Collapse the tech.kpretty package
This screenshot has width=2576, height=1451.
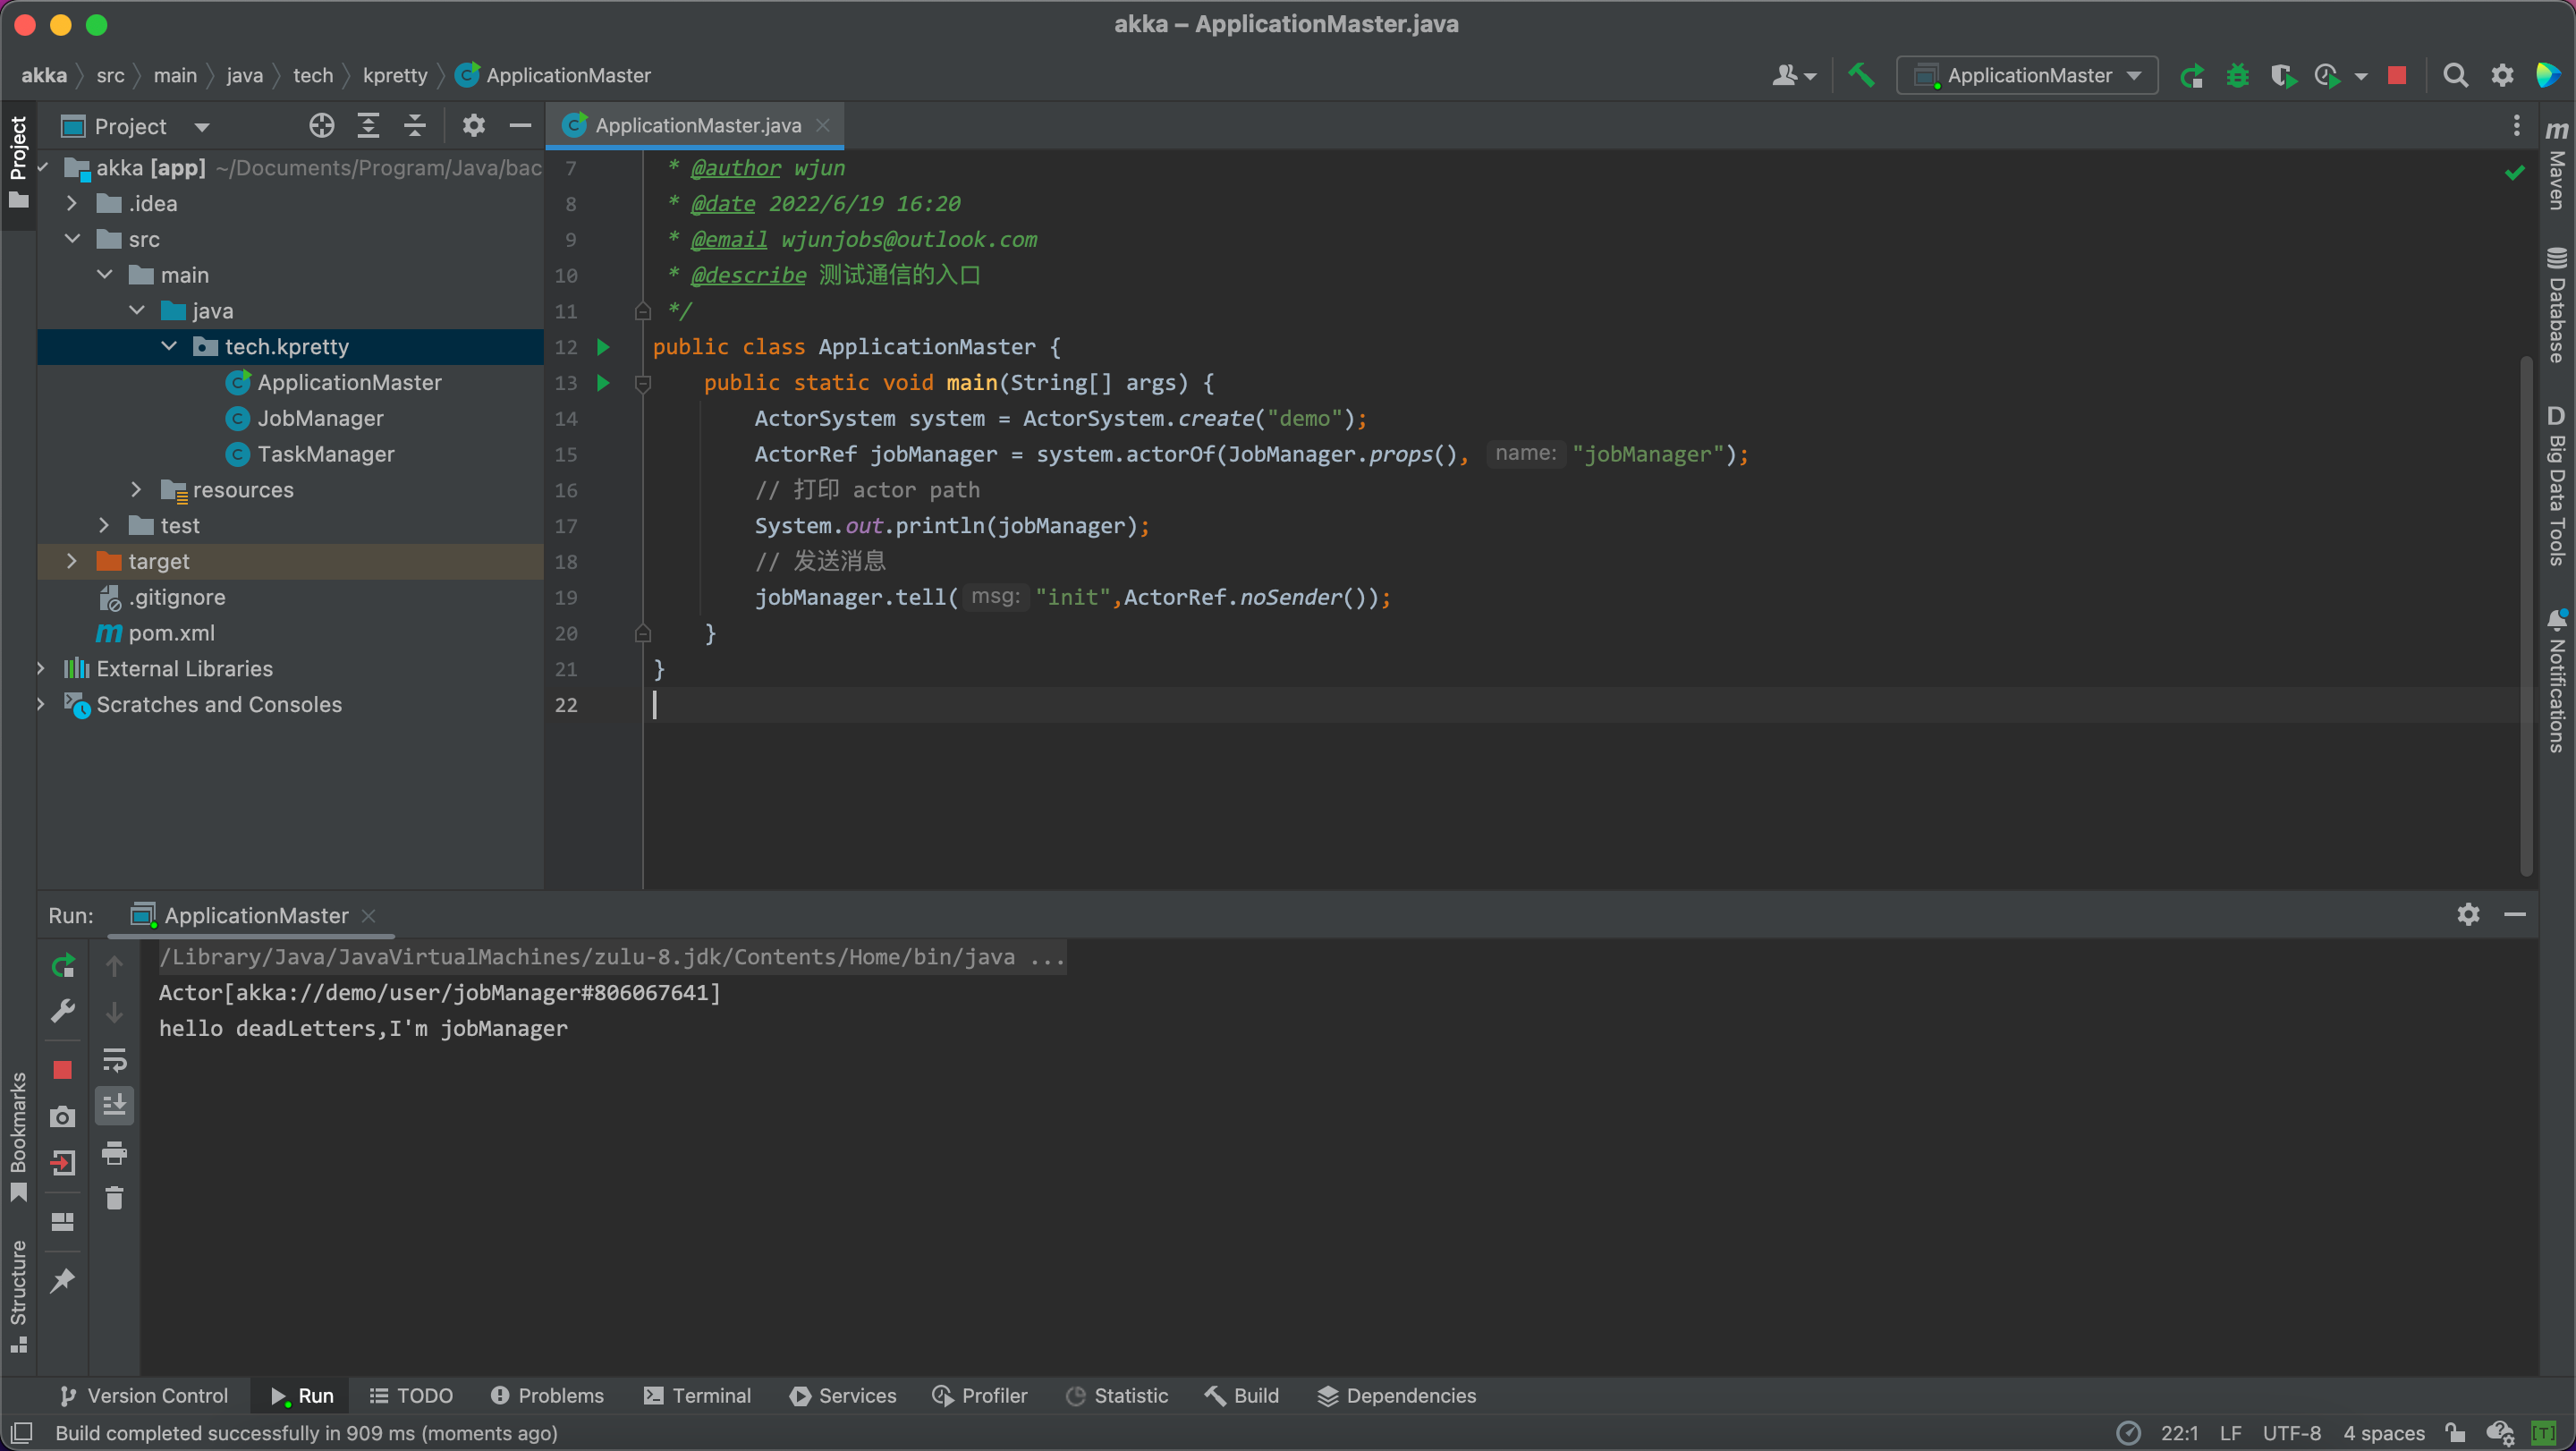point(168,346)
